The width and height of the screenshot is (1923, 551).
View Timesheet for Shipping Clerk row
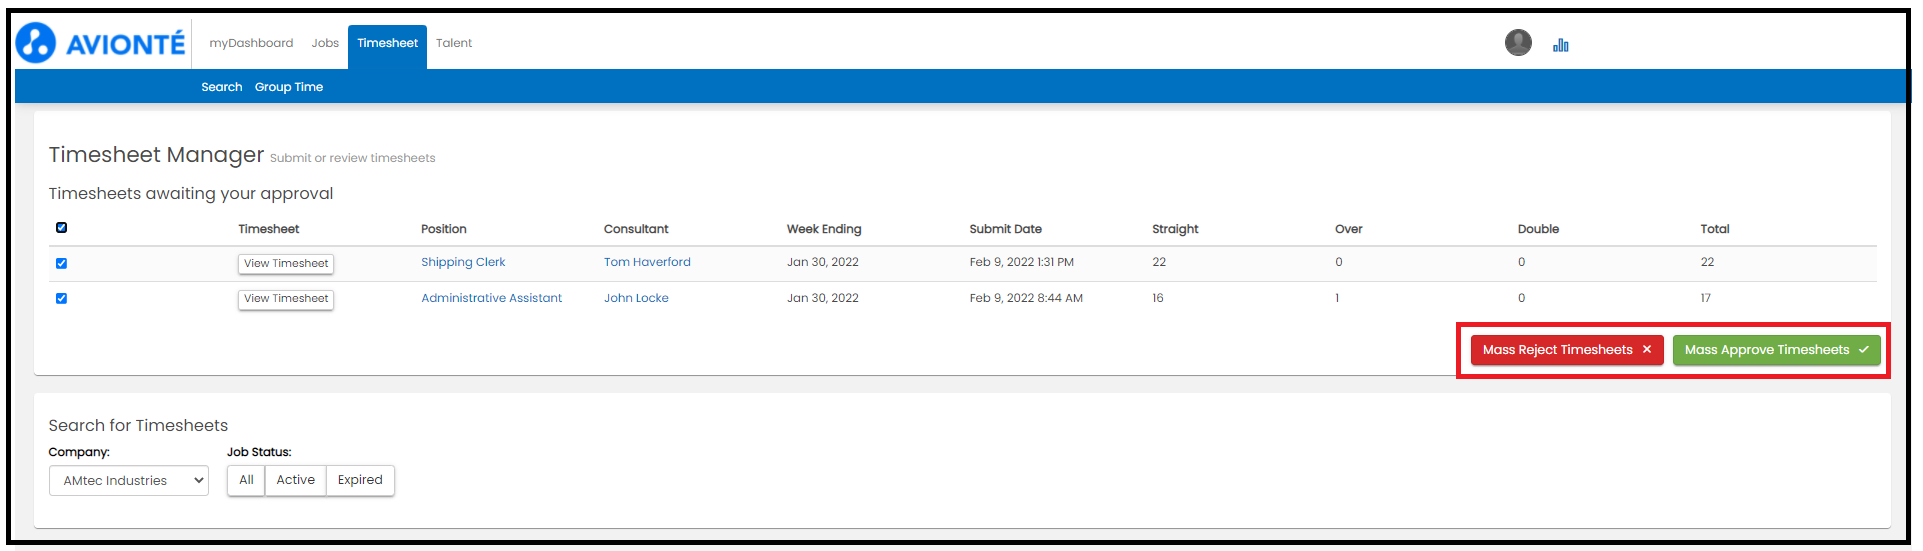(x=286, y=264)
